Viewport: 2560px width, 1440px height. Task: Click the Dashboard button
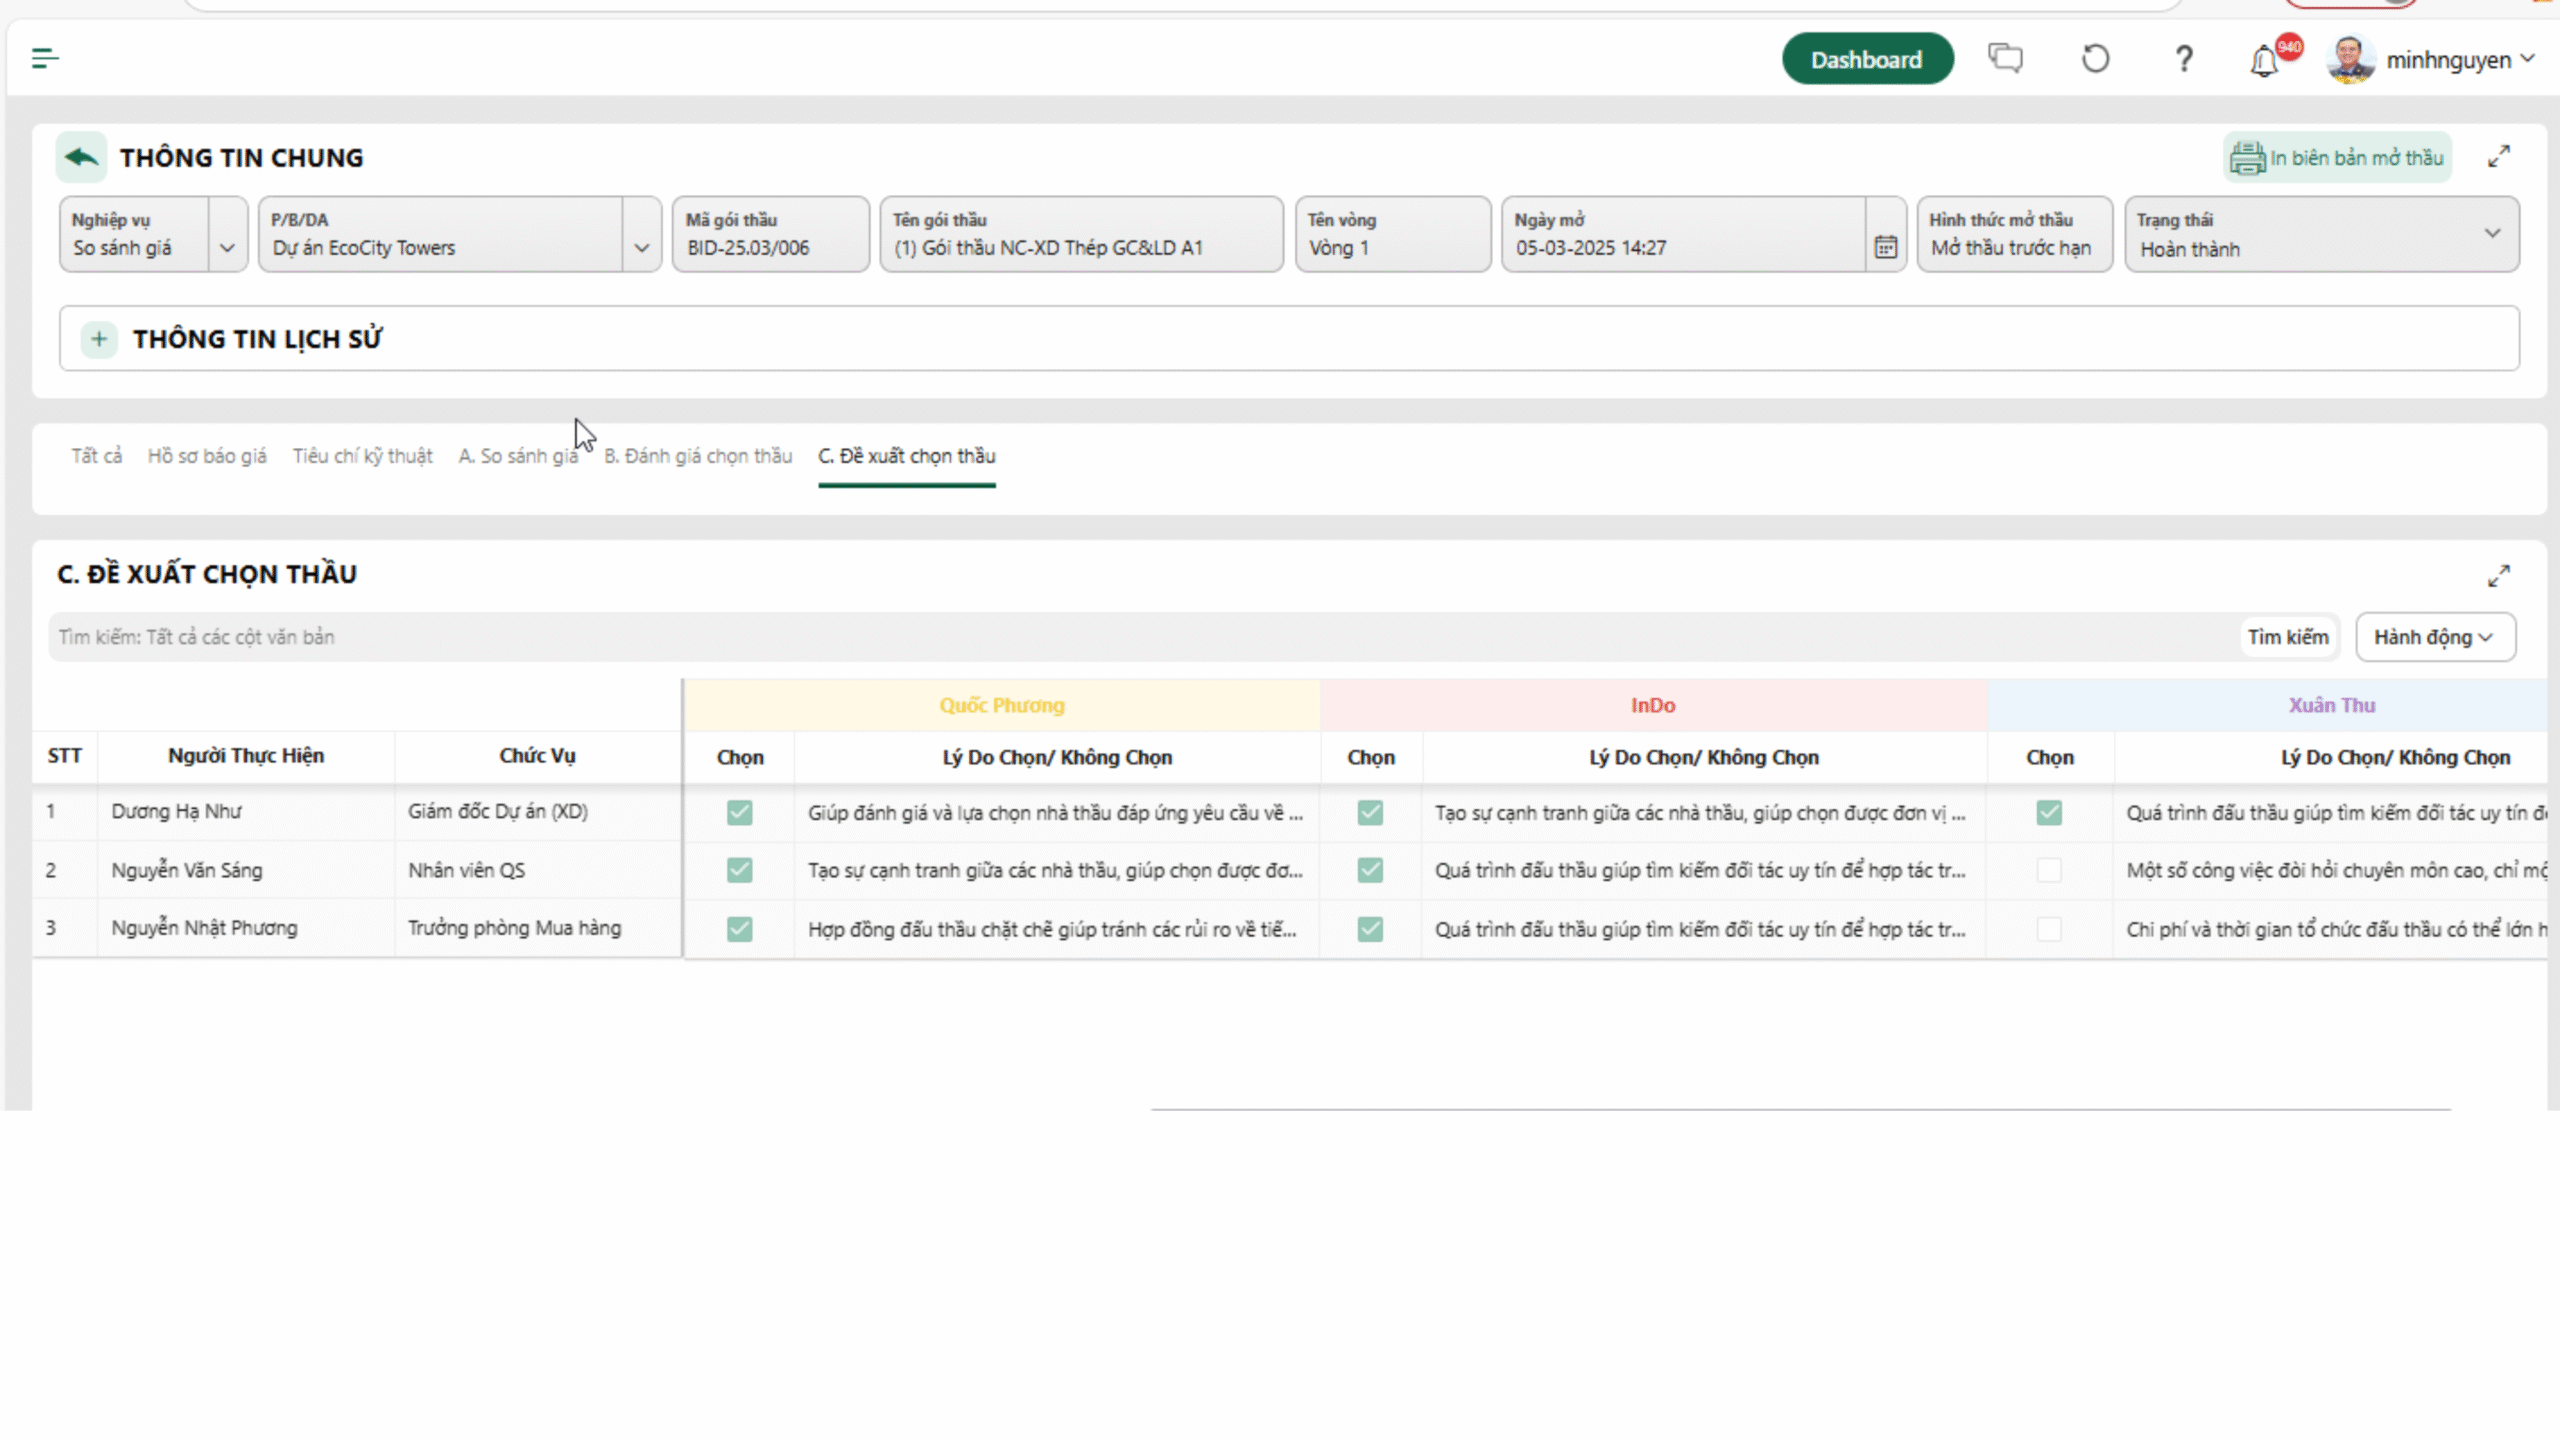click(x=1866, y=59)
